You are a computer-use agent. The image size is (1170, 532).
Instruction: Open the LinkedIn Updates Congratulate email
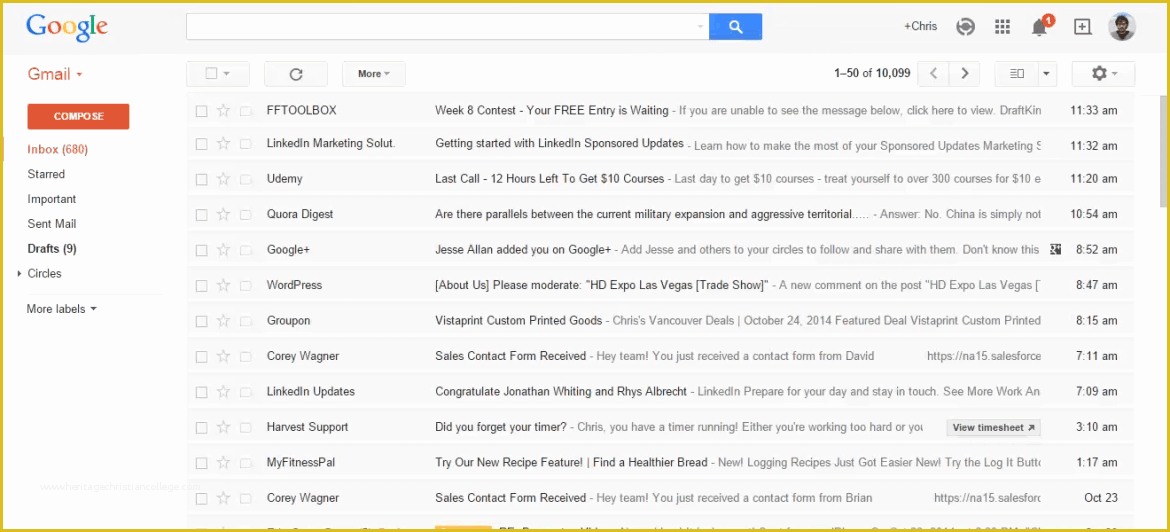(x=660, y=392)
